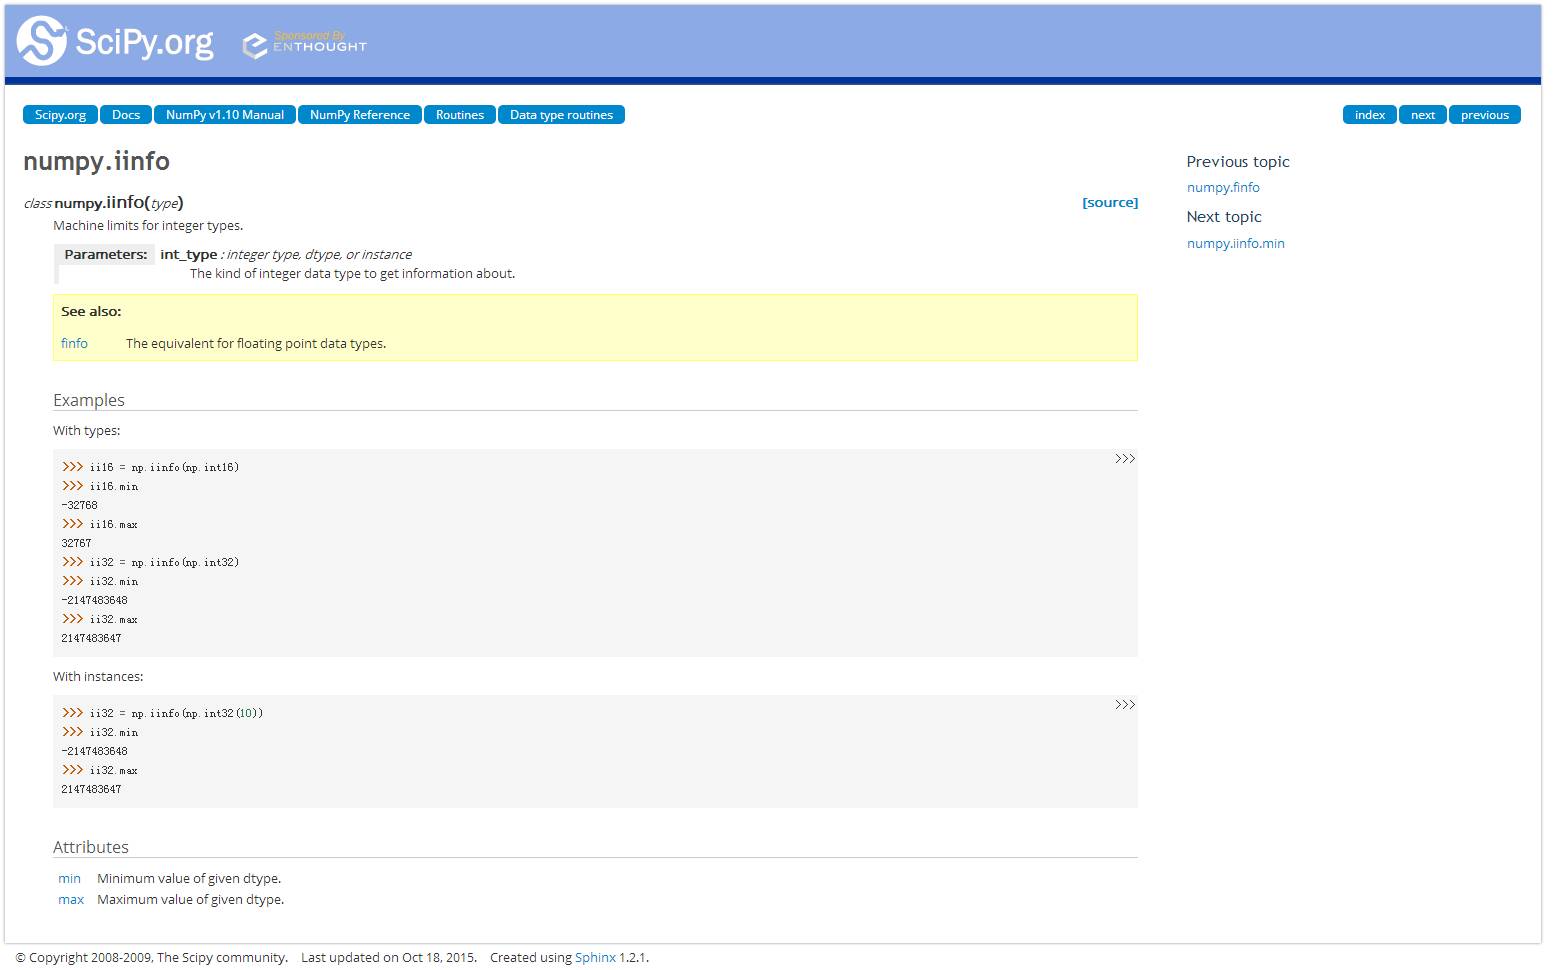The width and height of the screenshot is (1558, 970).
Task: Go to the next page button
Action: (x=1422, y=115)
